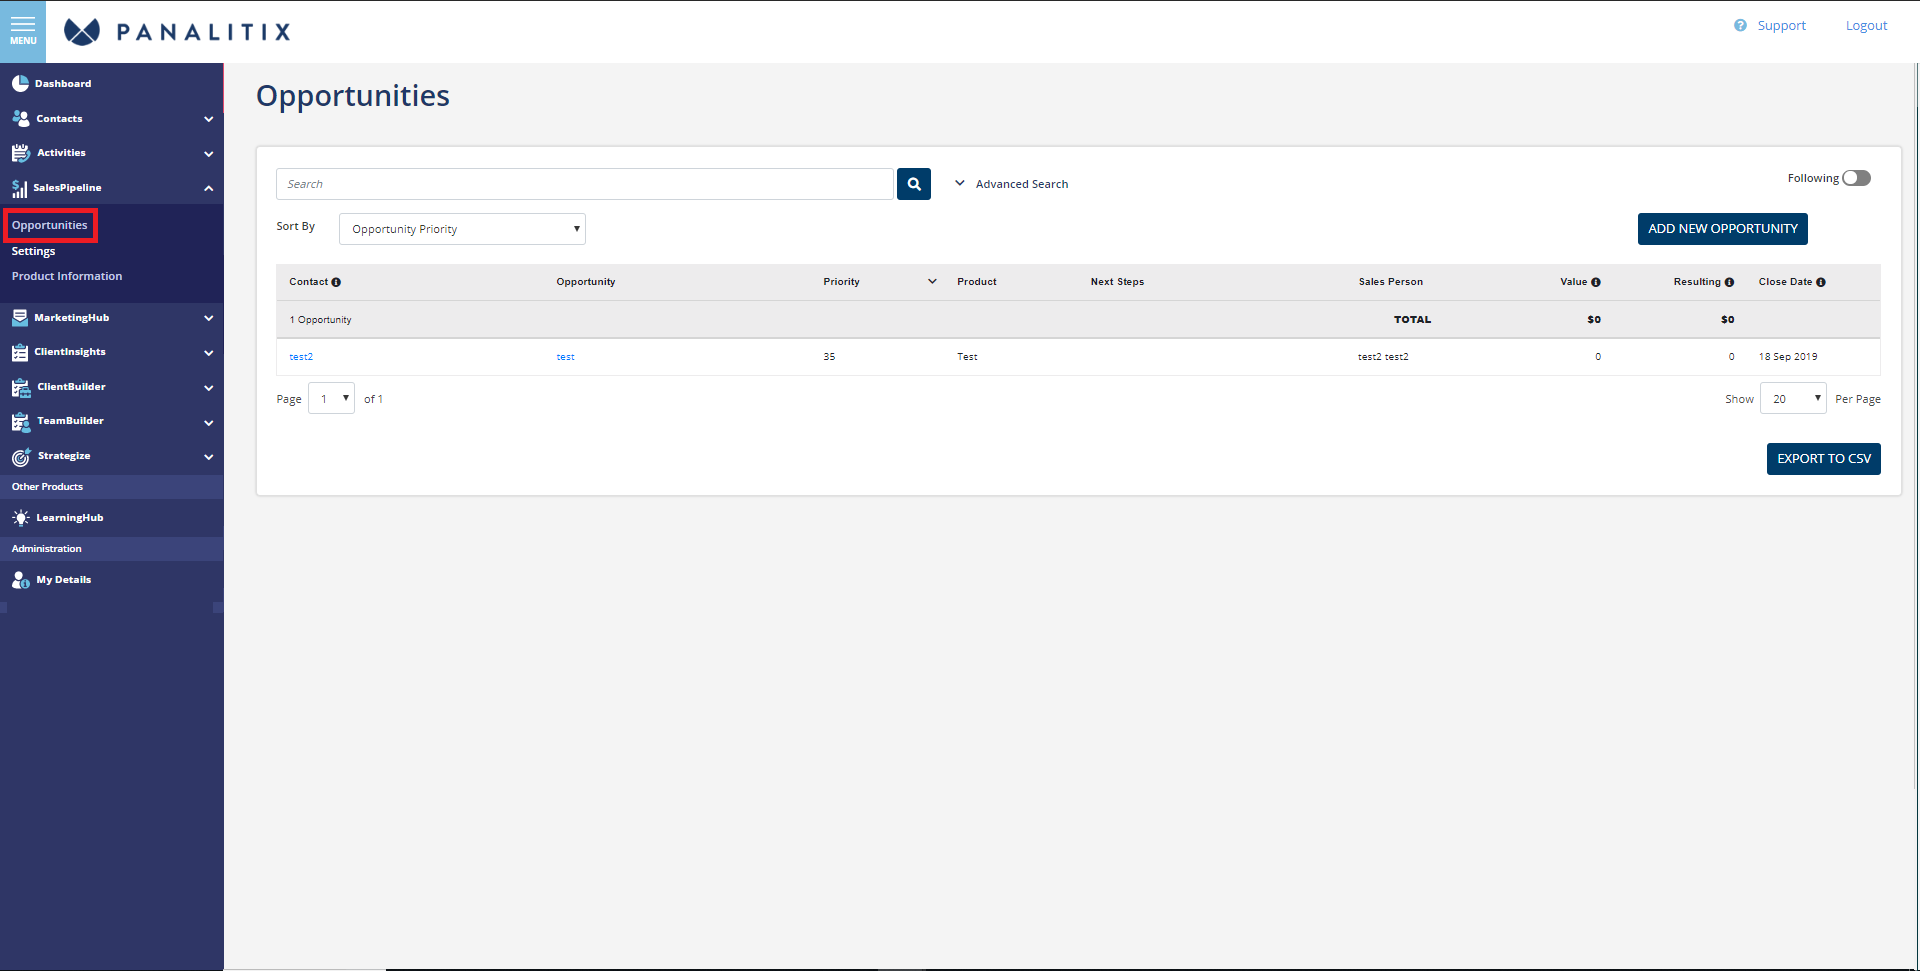Focus the Search input field
This screenshot has width=1920, height=971.
[585, 184]
